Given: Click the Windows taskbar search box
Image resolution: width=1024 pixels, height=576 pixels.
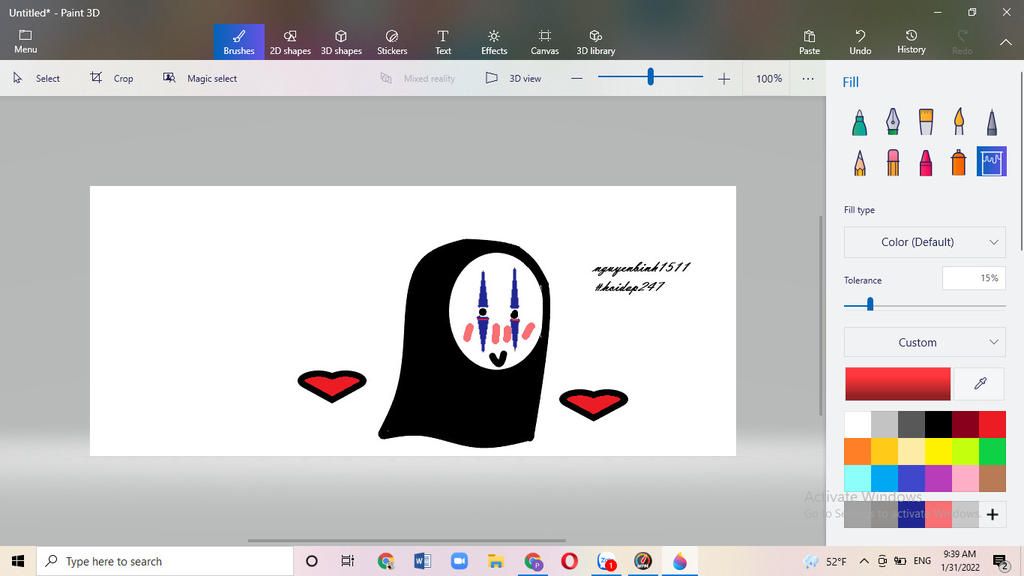Looking at the screenshot, I should tap(165, 561).
